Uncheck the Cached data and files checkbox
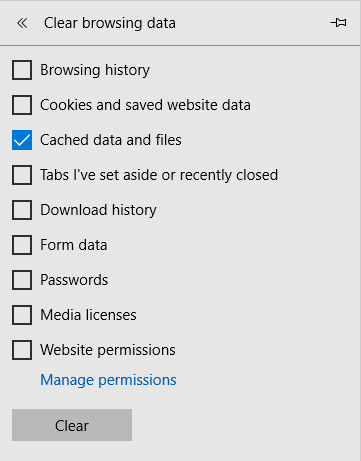Viewport: 361px width, 461px height. [22, 140]
